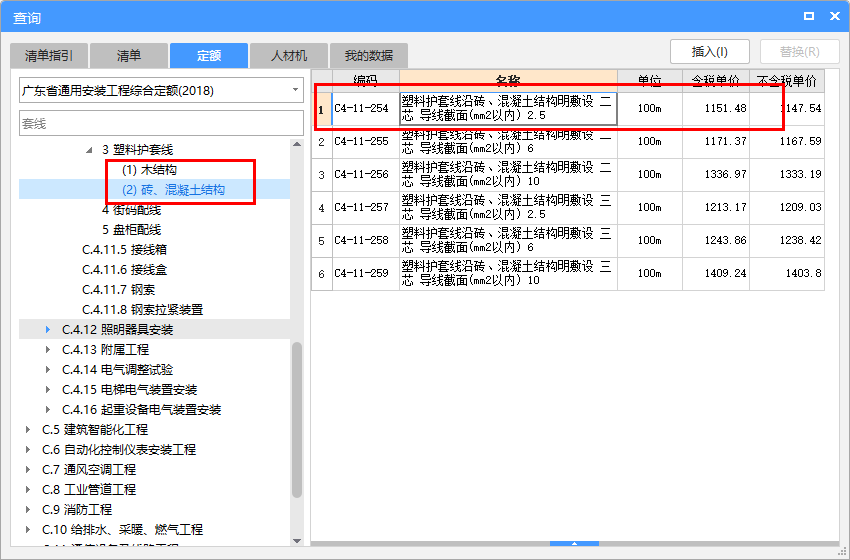Viewport: 850px width, 560px height.
Task: Expand the C.4.16 起重设备电气装置安装 node
Action: click(48, 410)
